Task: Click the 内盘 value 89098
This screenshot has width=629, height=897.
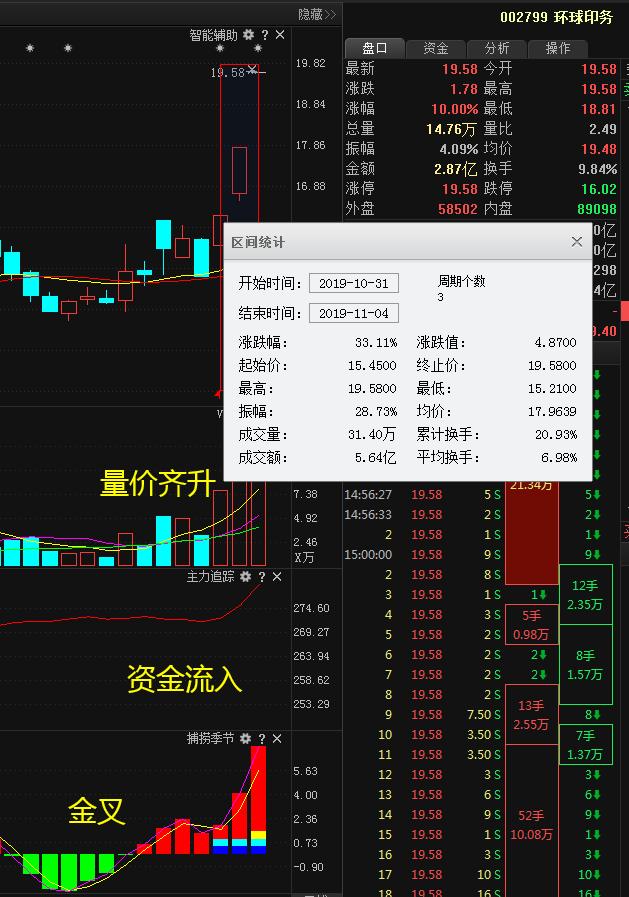Action: pos(597,209)
